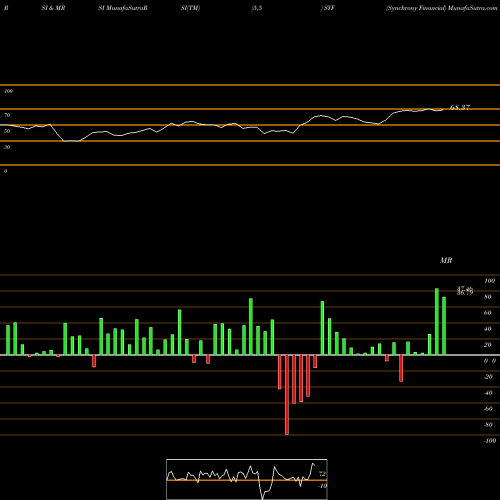Click the 50 label on the RSI axis
The height and width of the screenshot is (500, 500).
click(x=7, y=131)
